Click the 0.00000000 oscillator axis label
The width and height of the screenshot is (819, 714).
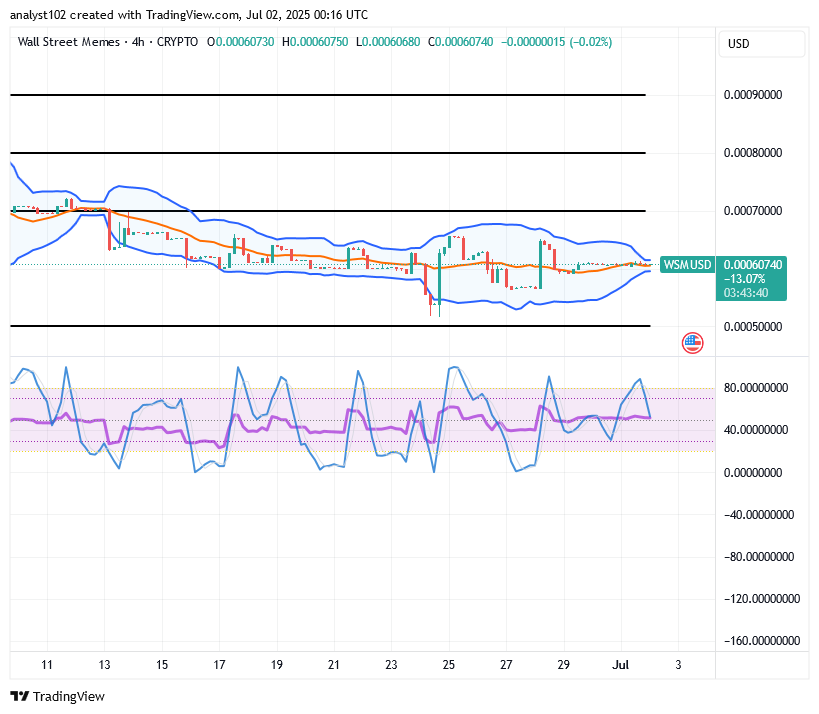coord(753,472)
